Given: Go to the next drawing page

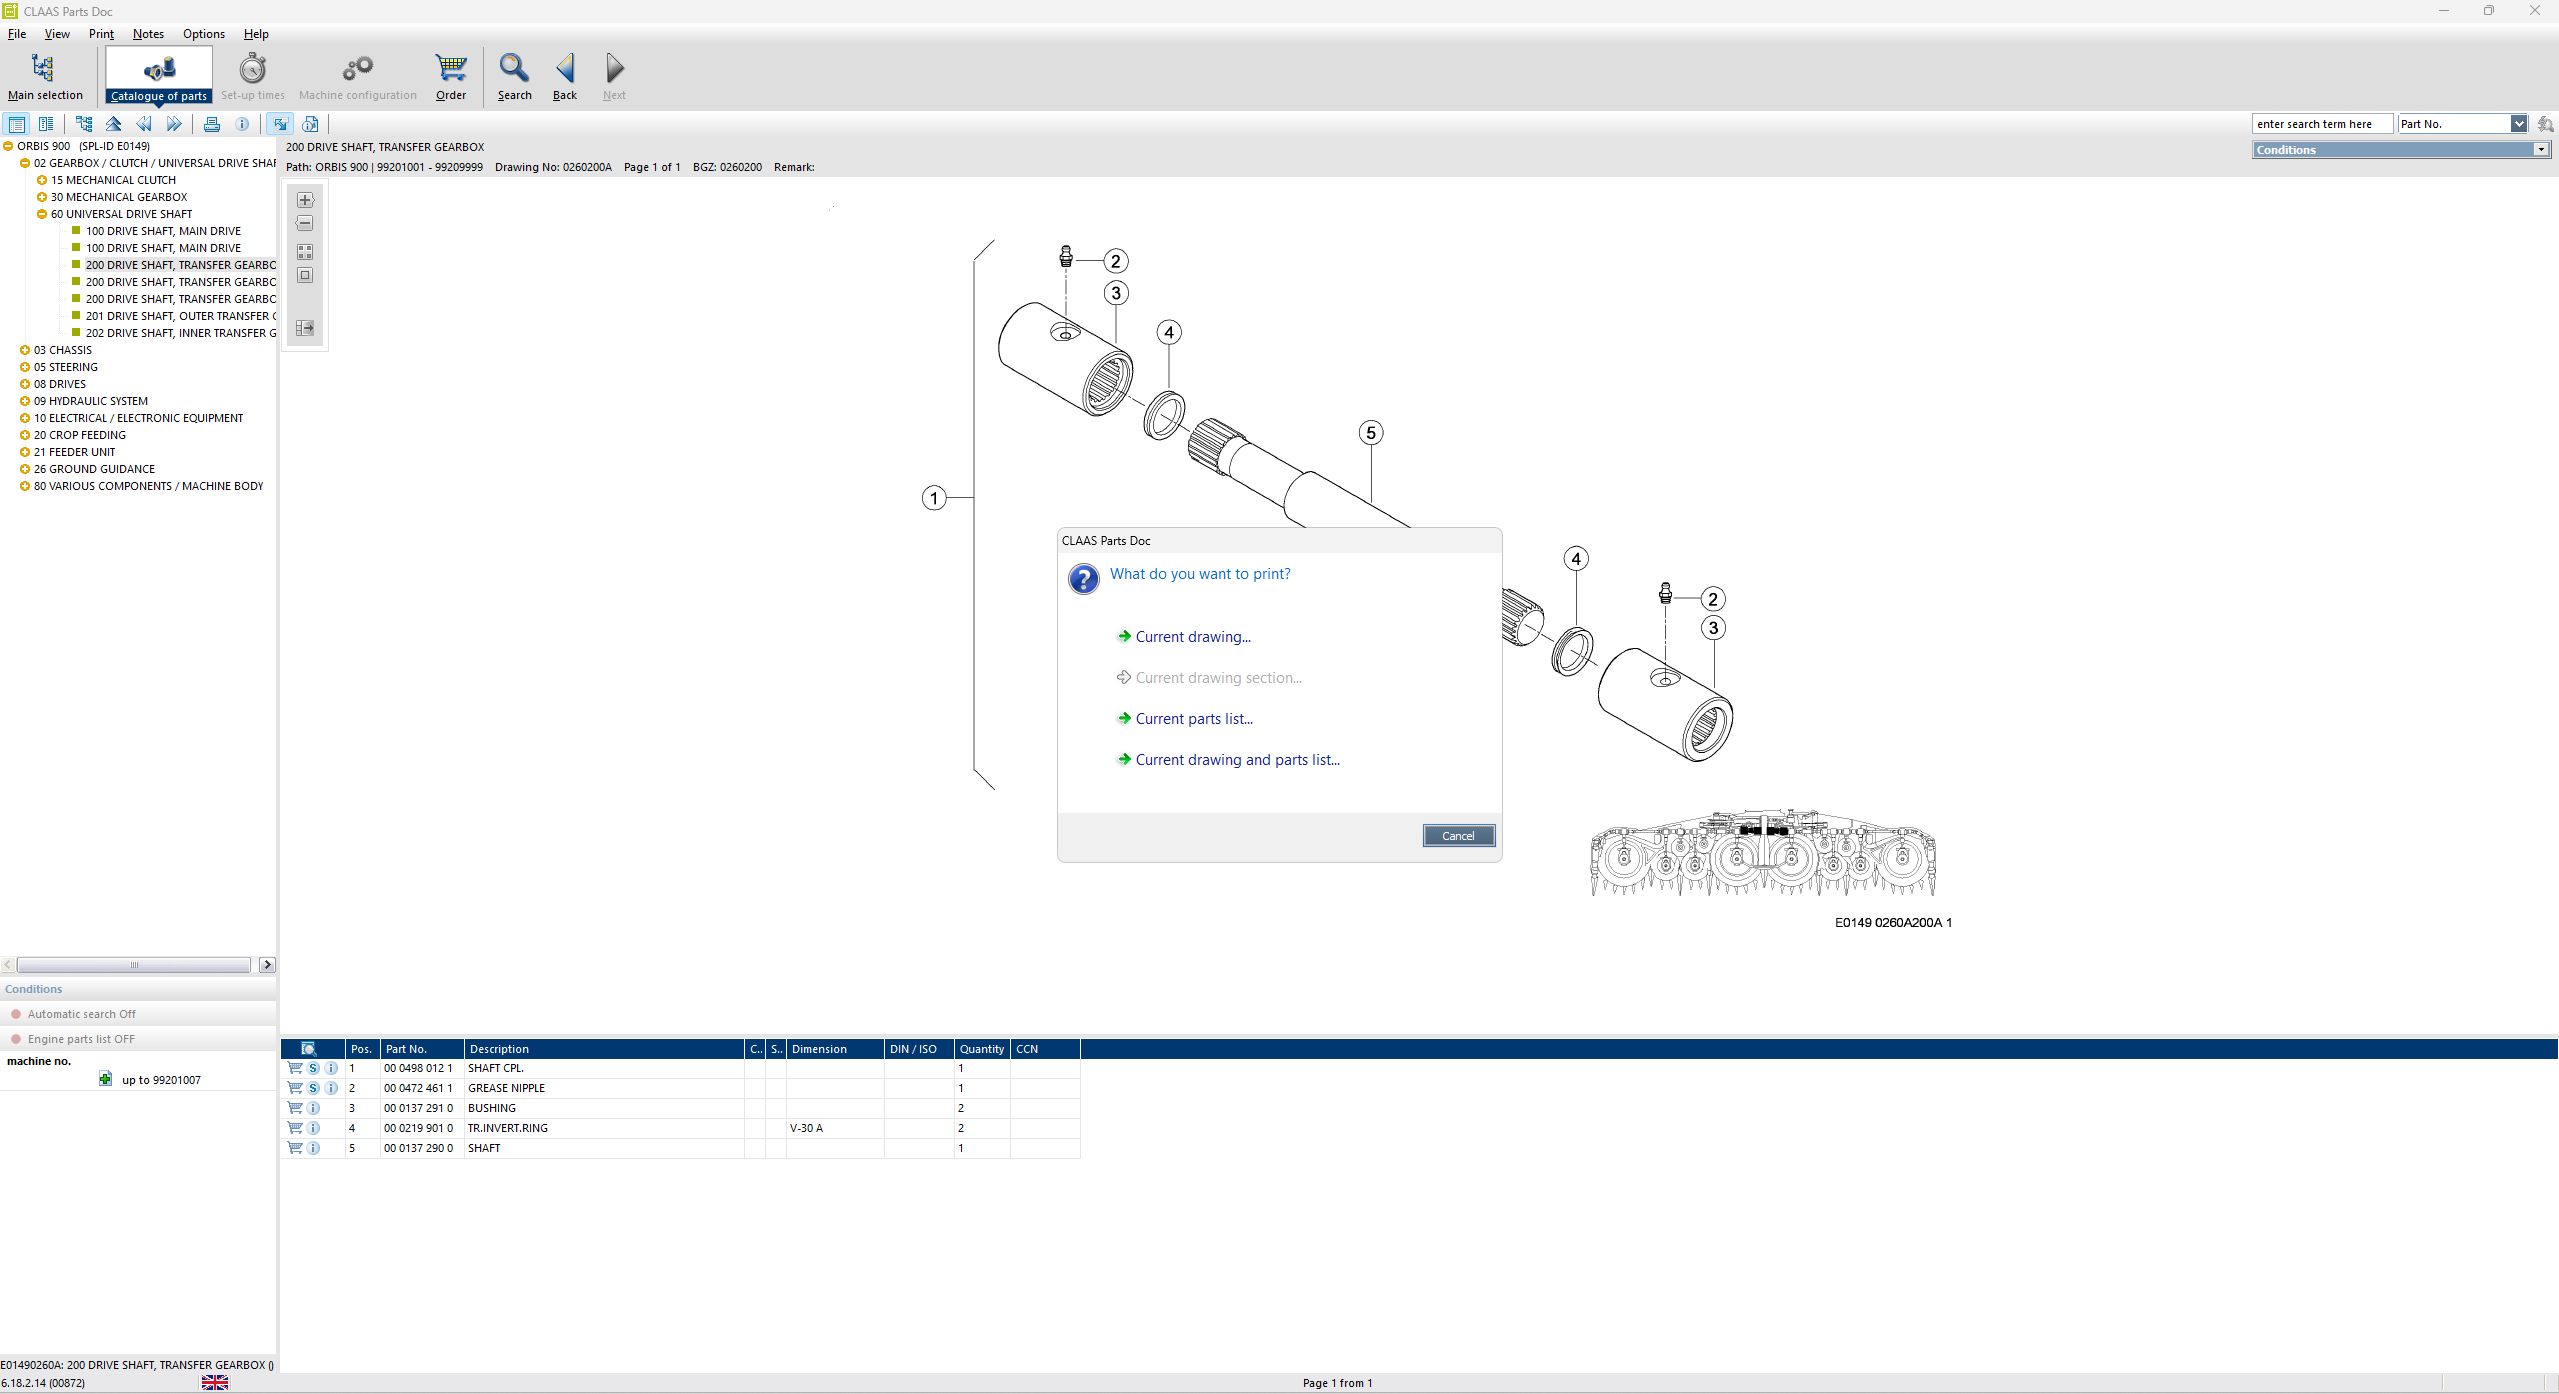Looking at the screenshot, I should [x=174, y=124].
